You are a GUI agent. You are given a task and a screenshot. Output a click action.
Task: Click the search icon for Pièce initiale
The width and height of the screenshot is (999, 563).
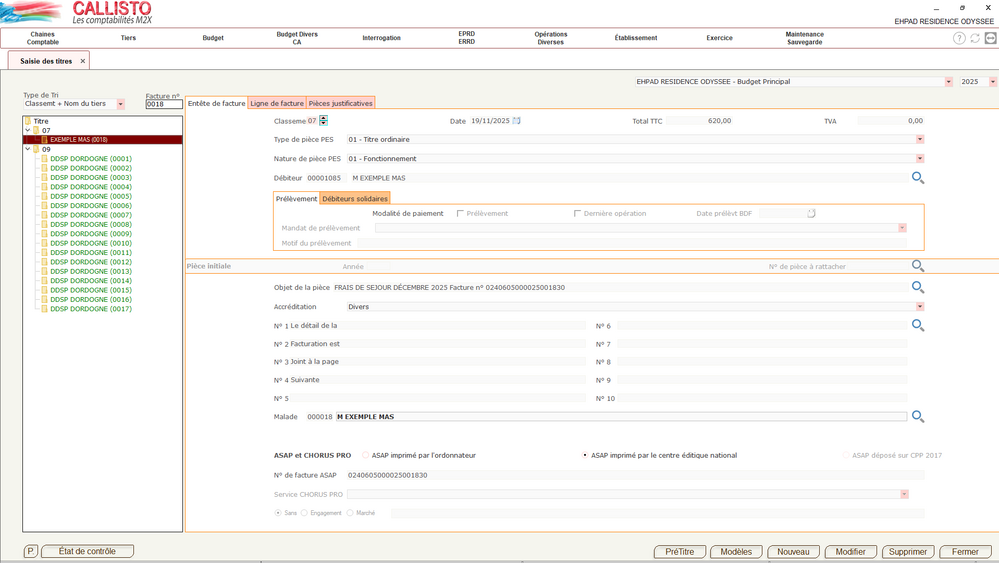(917, 266)
